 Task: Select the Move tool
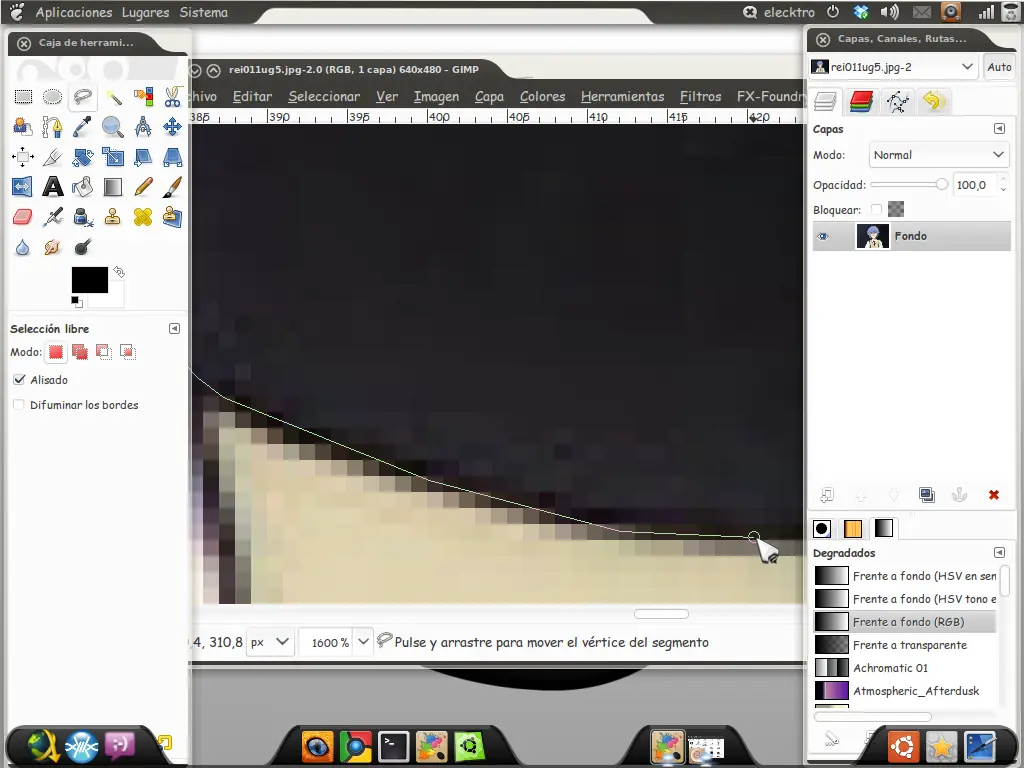click(x=172, y=127)
